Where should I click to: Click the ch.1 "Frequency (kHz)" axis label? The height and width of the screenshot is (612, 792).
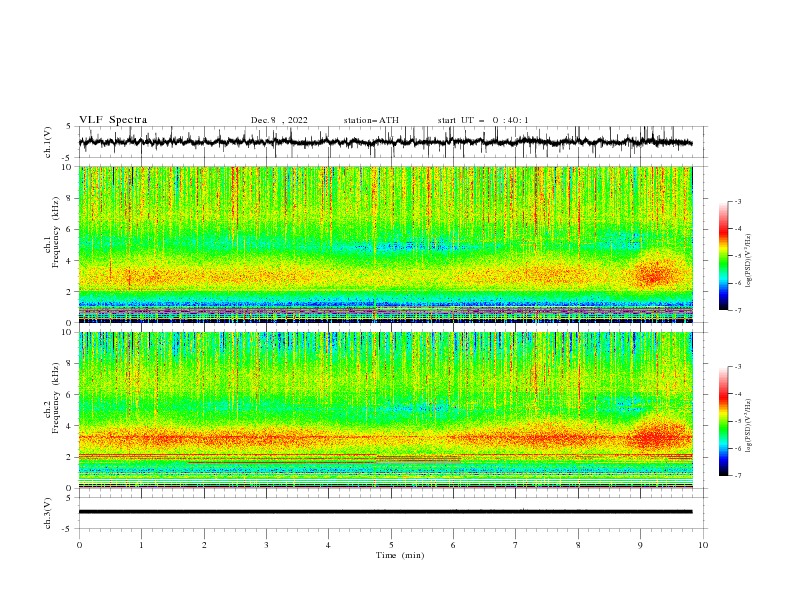point(56,233)
